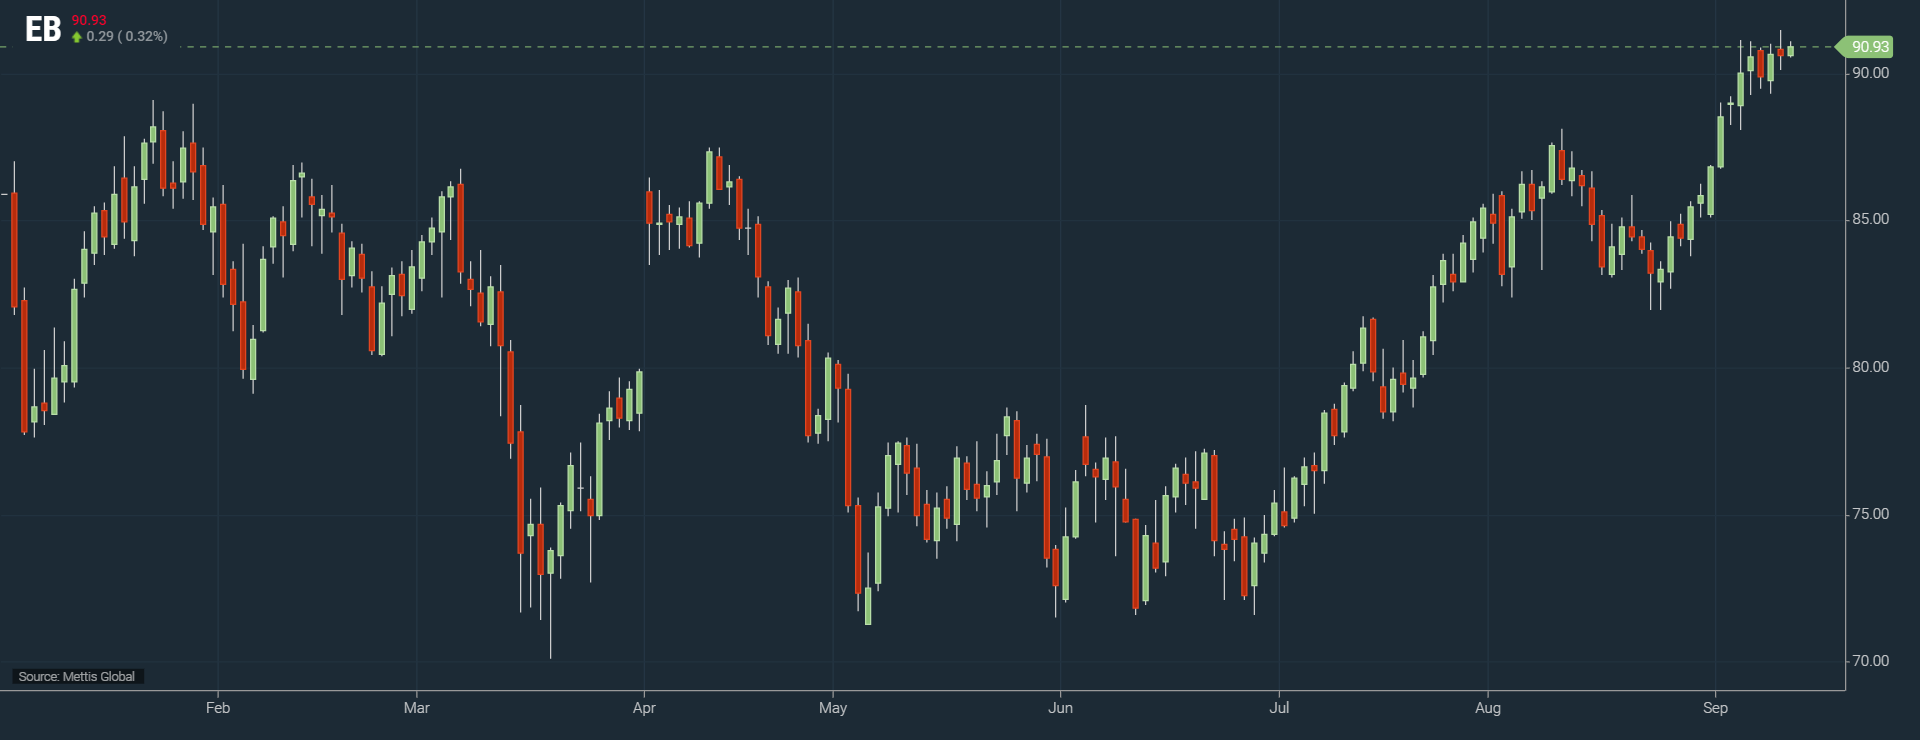This screenshot has width=1920, height=740.
Task: Select the May label on time axis
Action: pyautogui.click(x=832, y=708)
